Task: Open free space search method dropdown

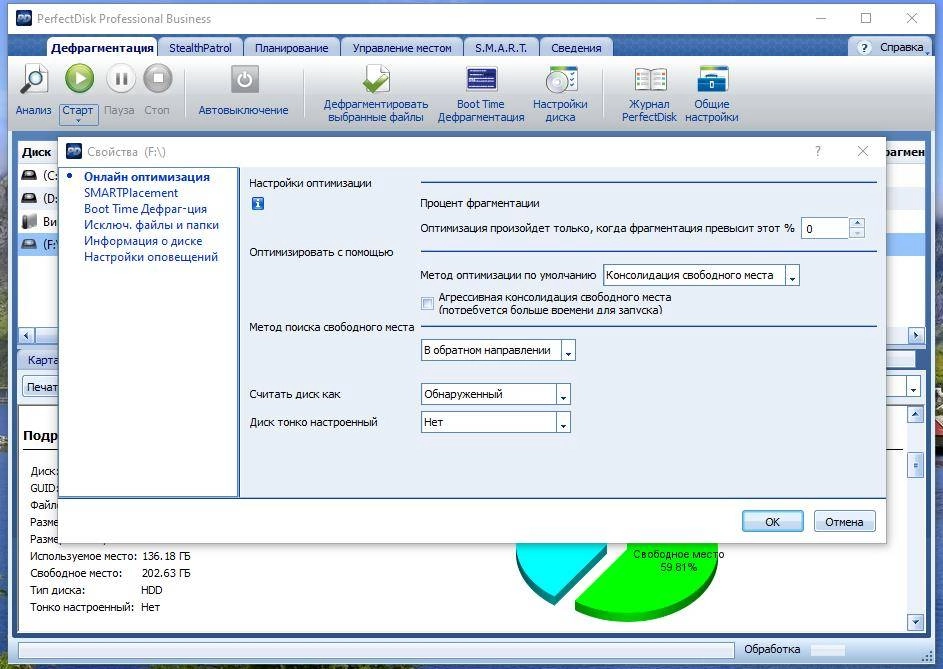Action: click(x=568, y=350)
